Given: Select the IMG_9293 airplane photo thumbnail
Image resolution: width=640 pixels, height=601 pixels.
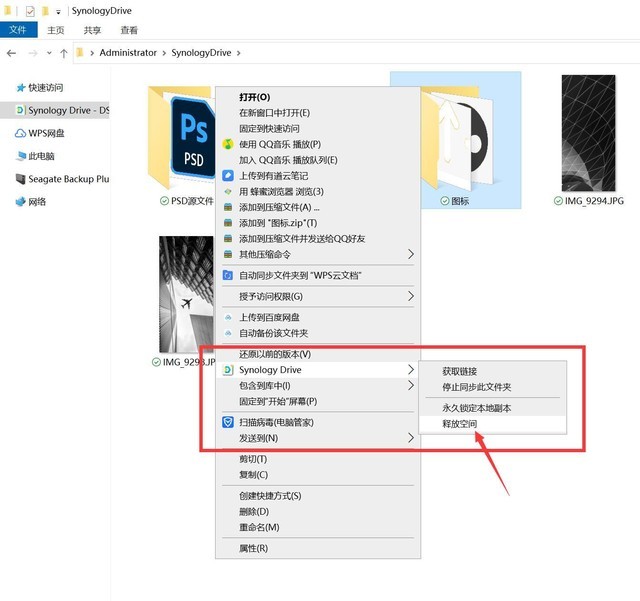Looking at the screenshot, I should [x=187, y=294].
